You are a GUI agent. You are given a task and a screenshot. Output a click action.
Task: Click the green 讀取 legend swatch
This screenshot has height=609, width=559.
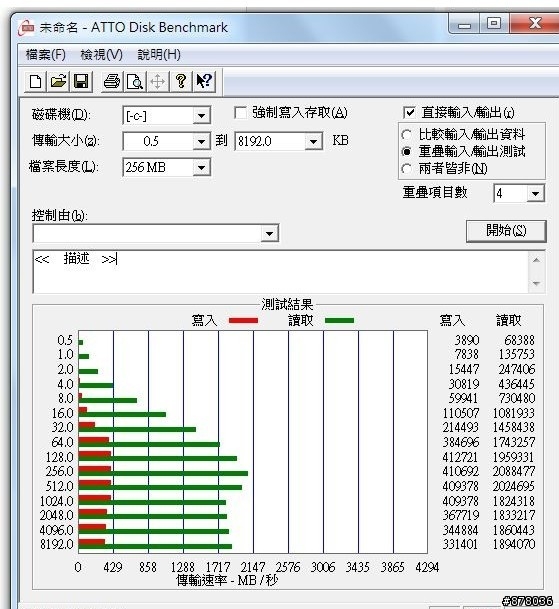point(340,320)
